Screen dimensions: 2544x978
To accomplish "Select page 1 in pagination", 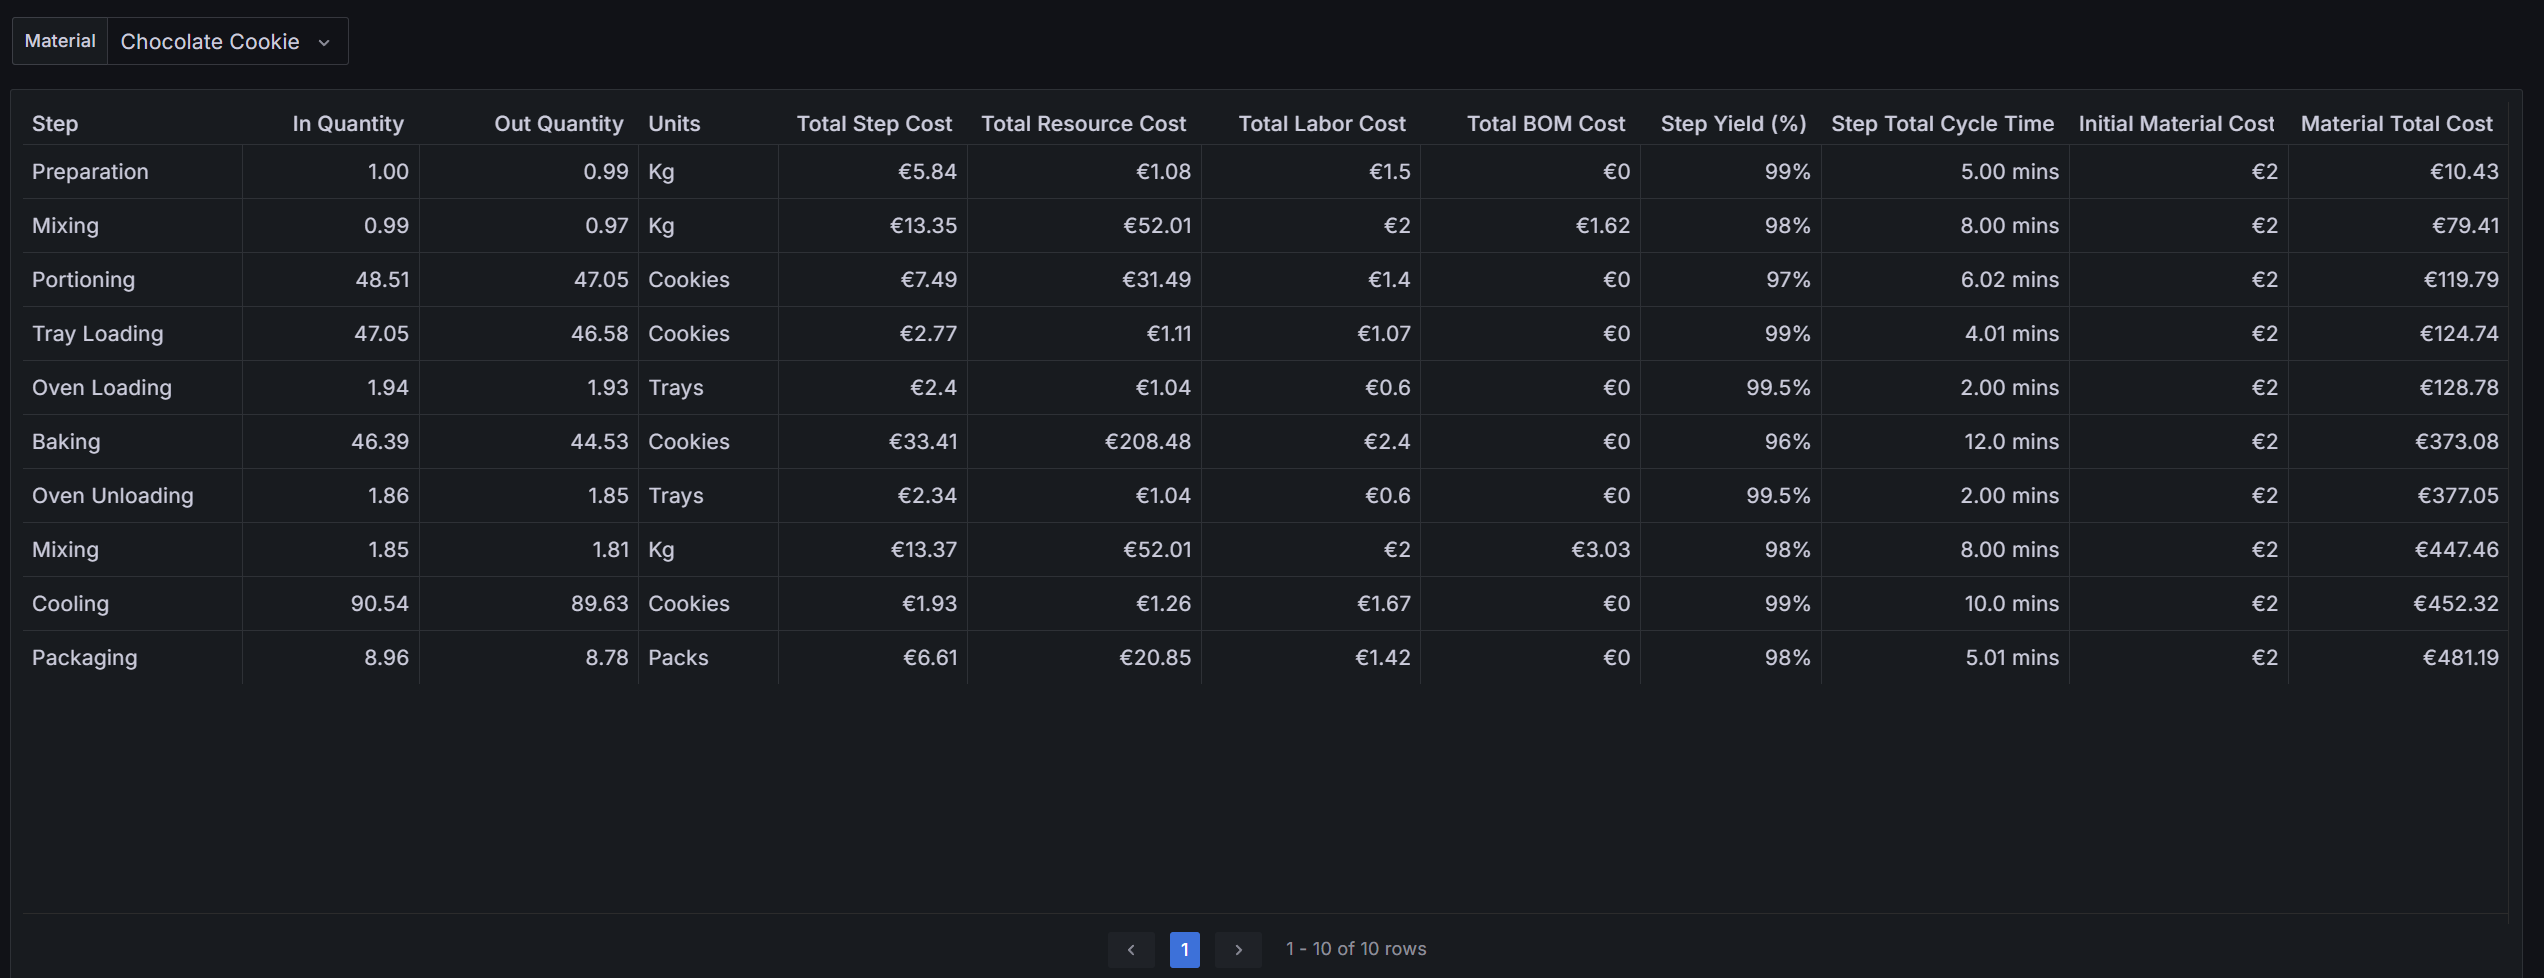I will click(1184, 949).
